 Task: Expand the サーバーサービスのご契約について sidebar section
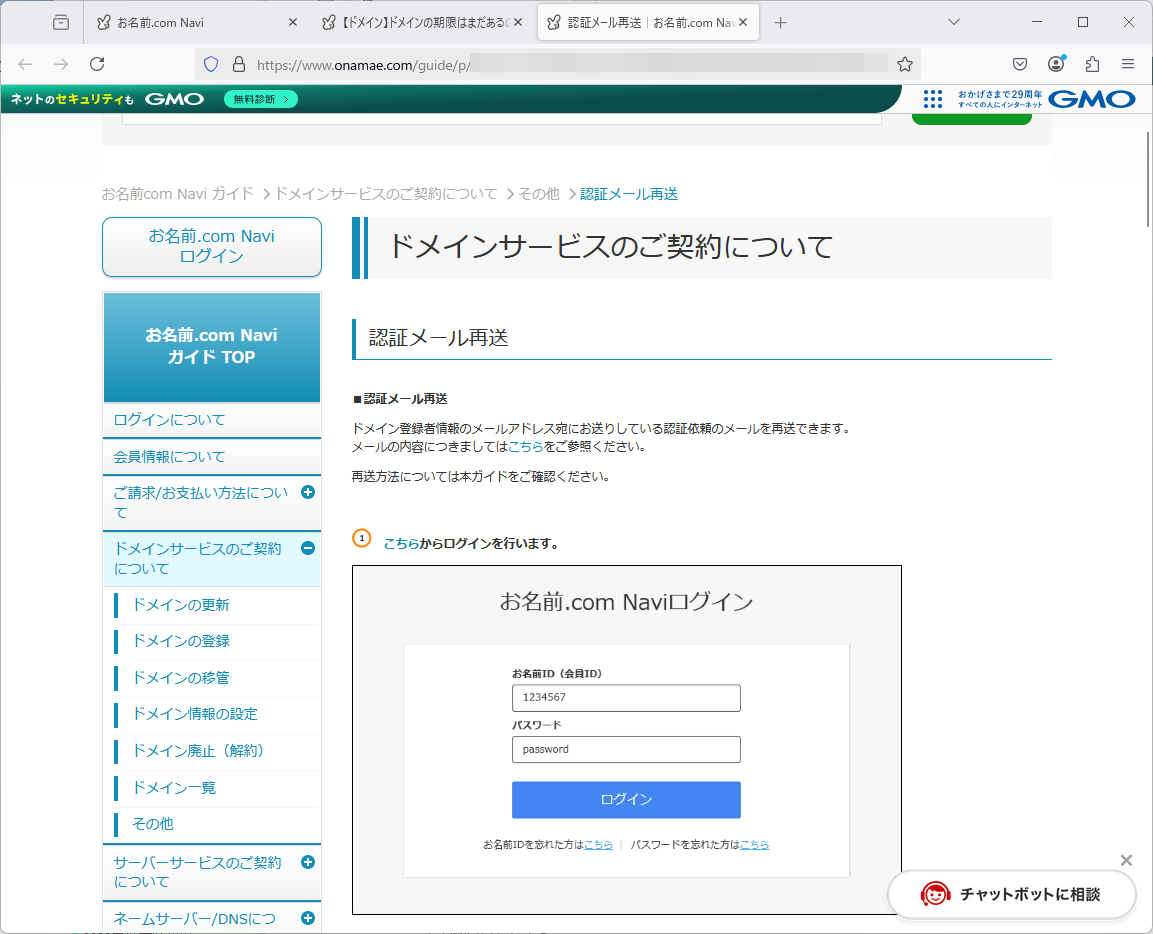coord(308,862)
